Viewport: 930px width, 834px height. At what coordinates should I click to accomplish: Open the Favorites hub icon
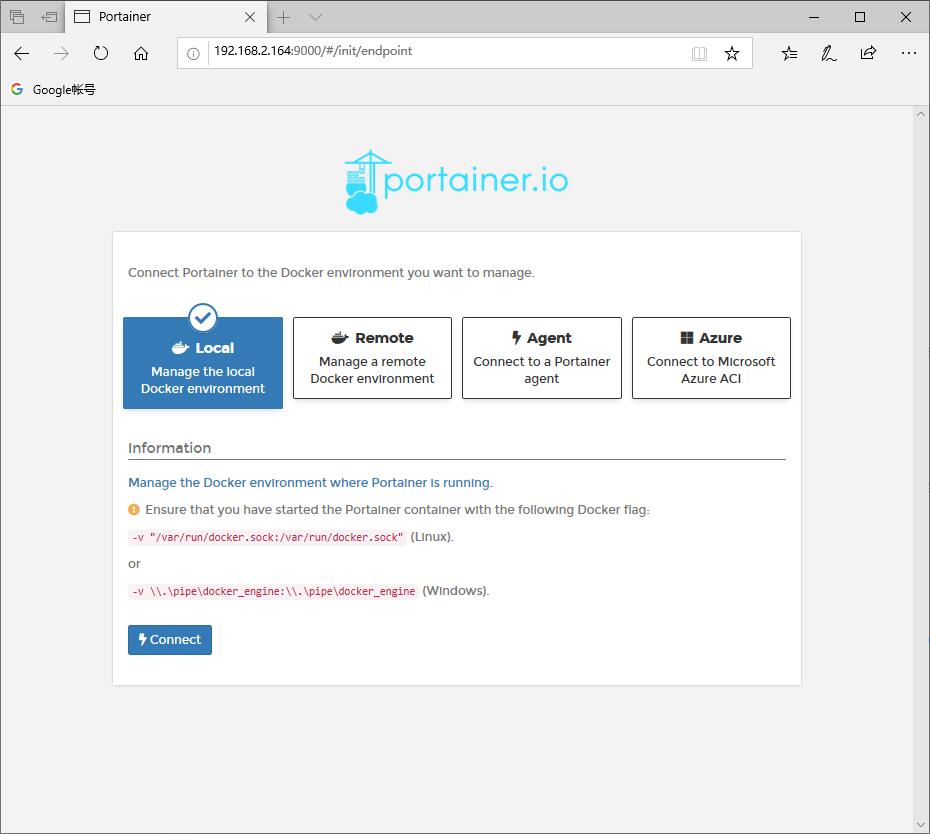pyautogui.click(x=790, y=54)
